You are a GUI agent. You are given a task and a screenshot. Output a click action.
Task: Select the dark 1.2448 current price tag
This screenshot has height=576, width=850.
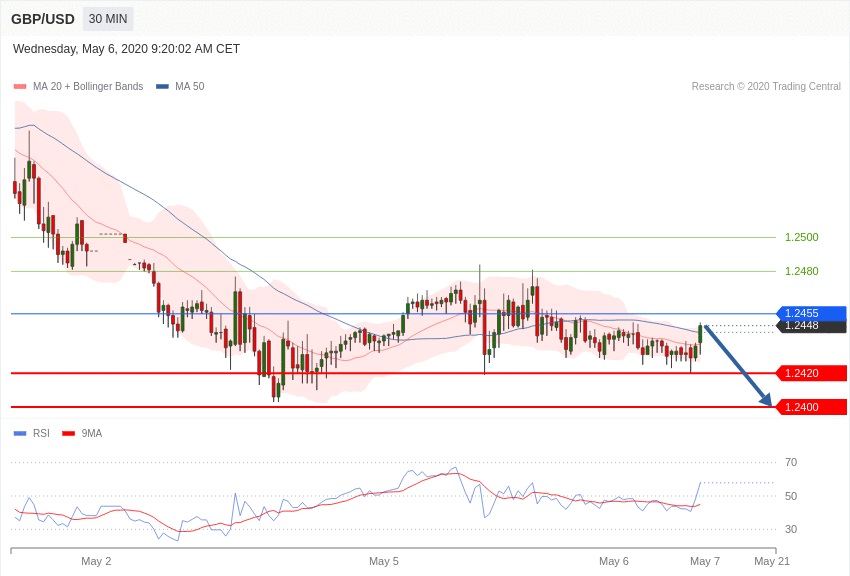(811, 326)
